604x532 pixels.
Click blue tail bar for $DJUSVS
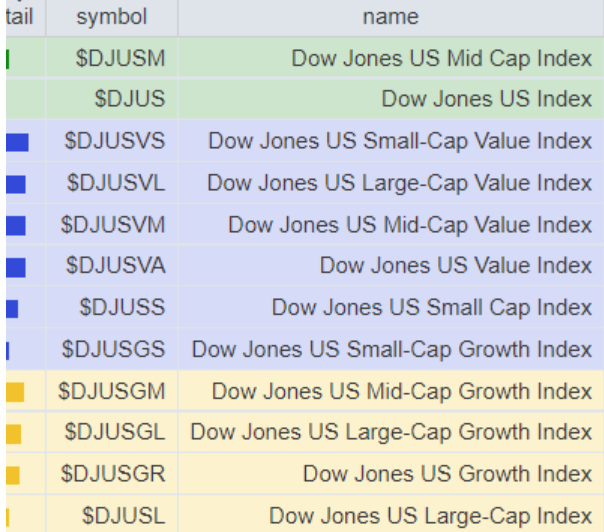tap(17, 142)
